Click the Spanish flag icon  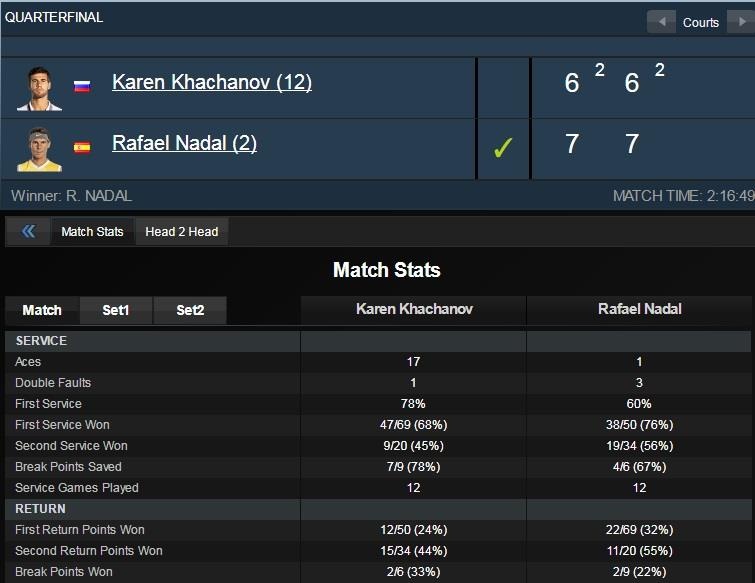tap(82, 148)
